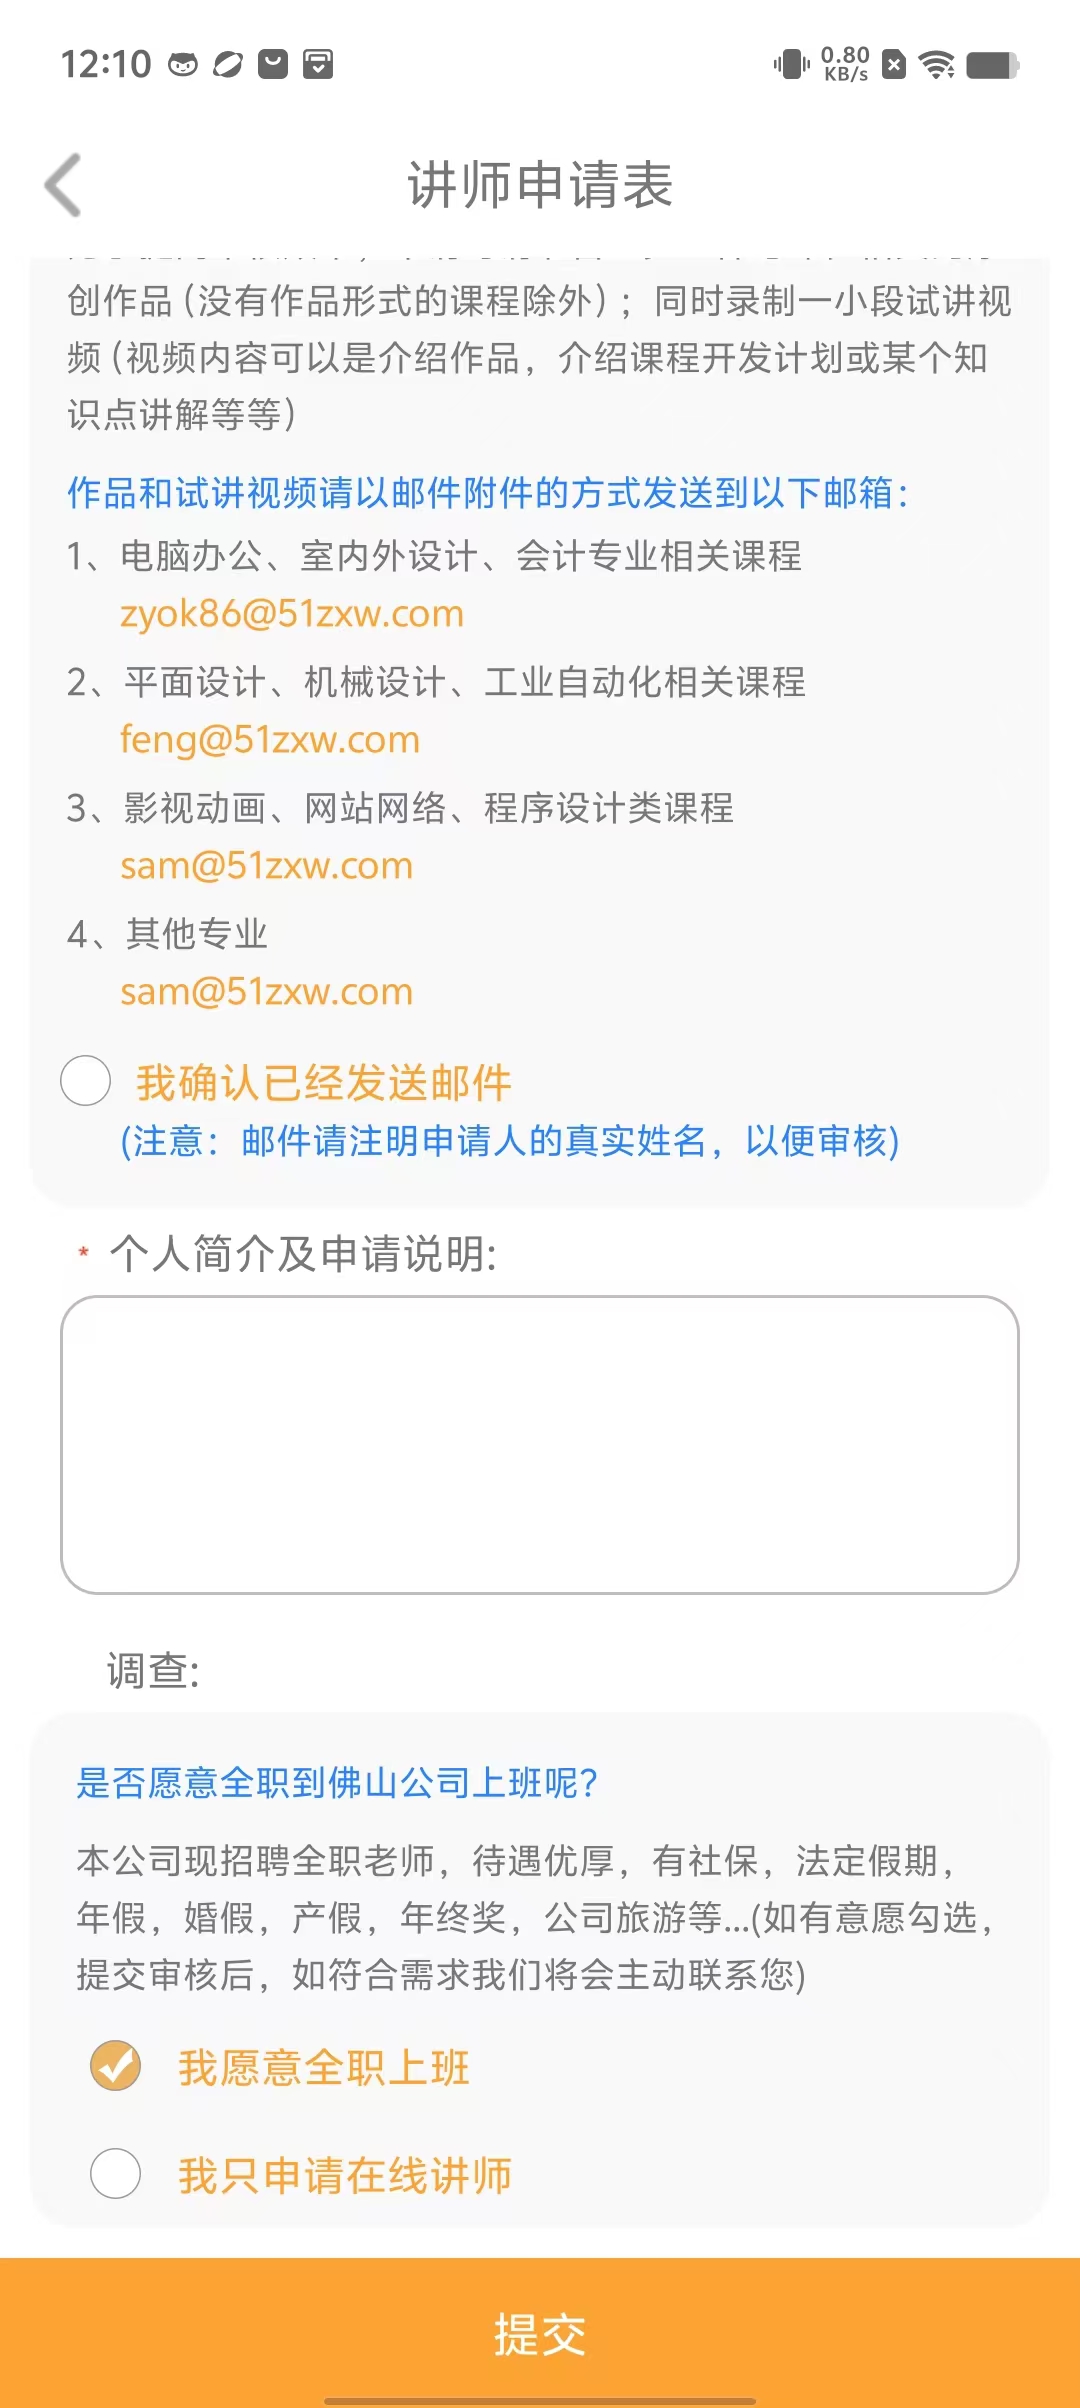Tap the calendar check notification icon

318,65
